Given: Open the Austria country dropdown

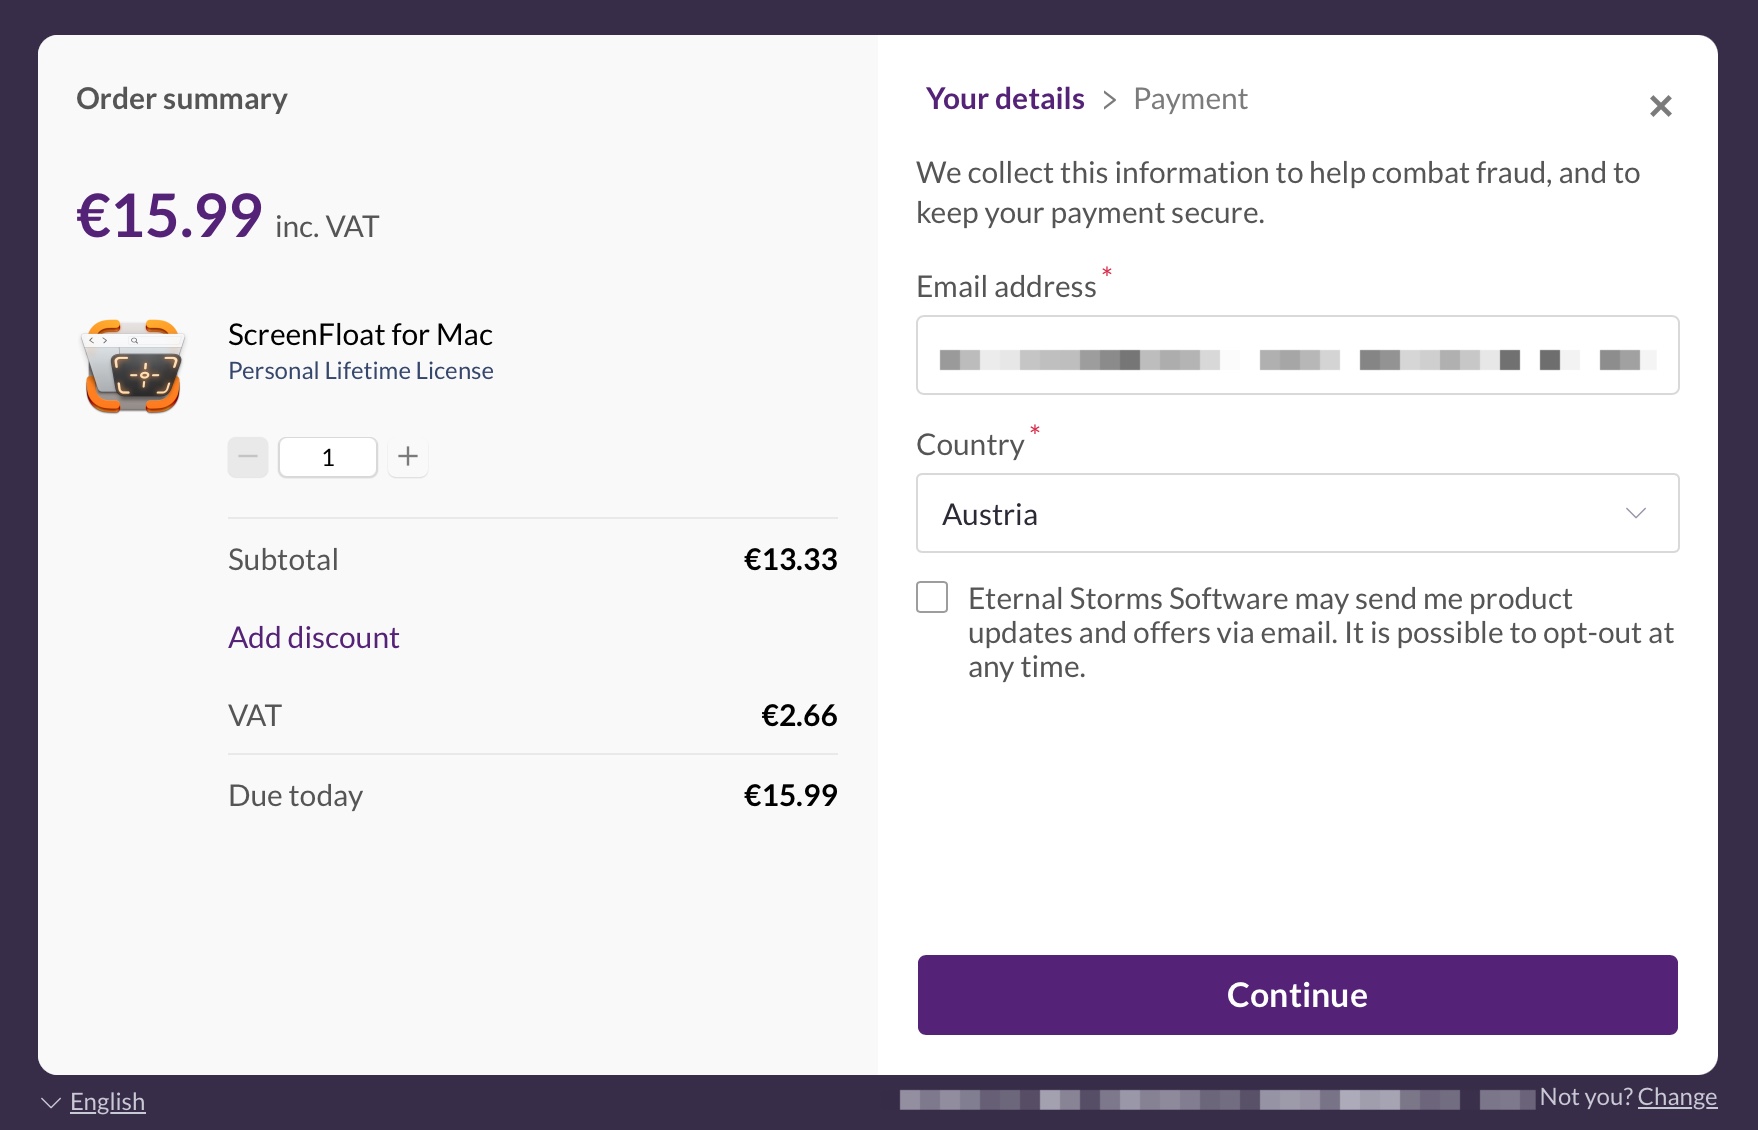Looking at the screenshot, I should click(x=1297, y=513).
